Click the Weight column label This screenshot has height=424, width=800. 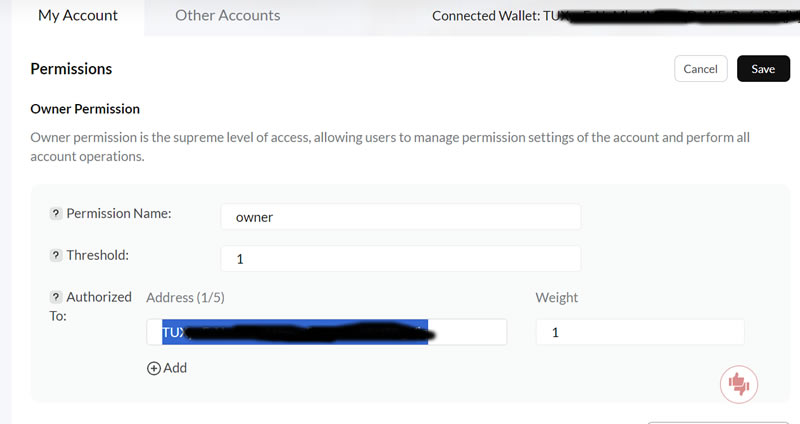click(557, 297)
